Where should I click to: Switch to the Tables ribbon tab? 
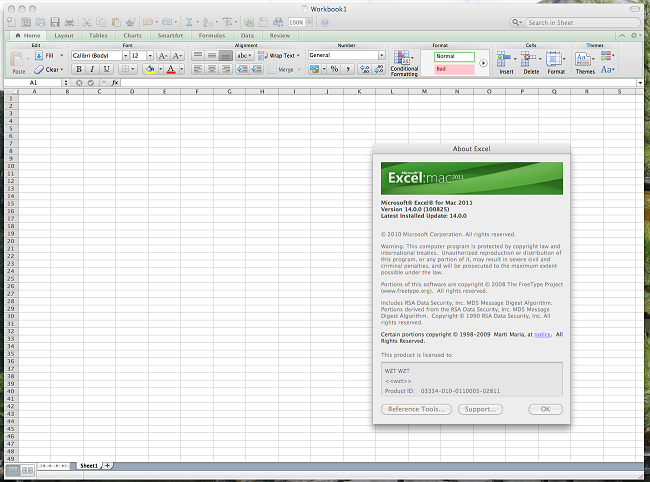pyautogui.click(x=98, y=36)
